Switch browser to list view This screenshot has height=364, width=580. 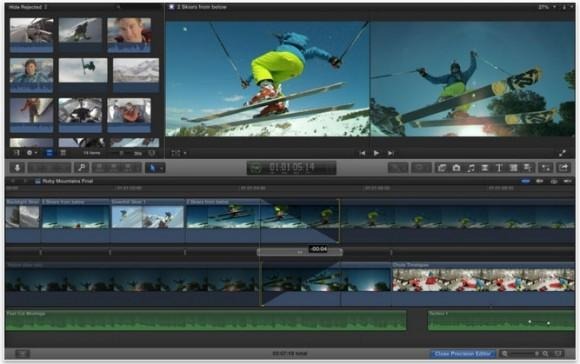(x=63, y=153)
